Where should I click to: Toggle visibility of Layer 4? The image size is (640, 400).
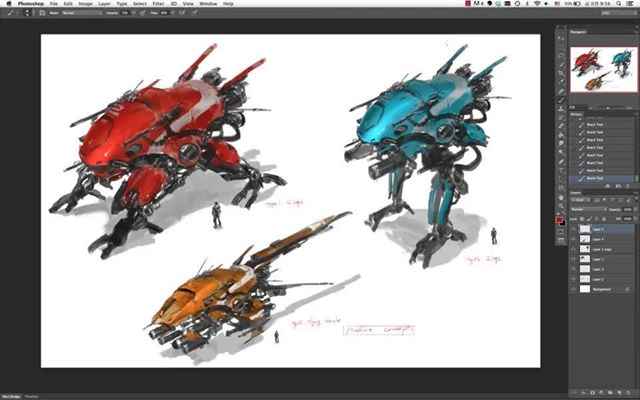click(x=573, y=239)
